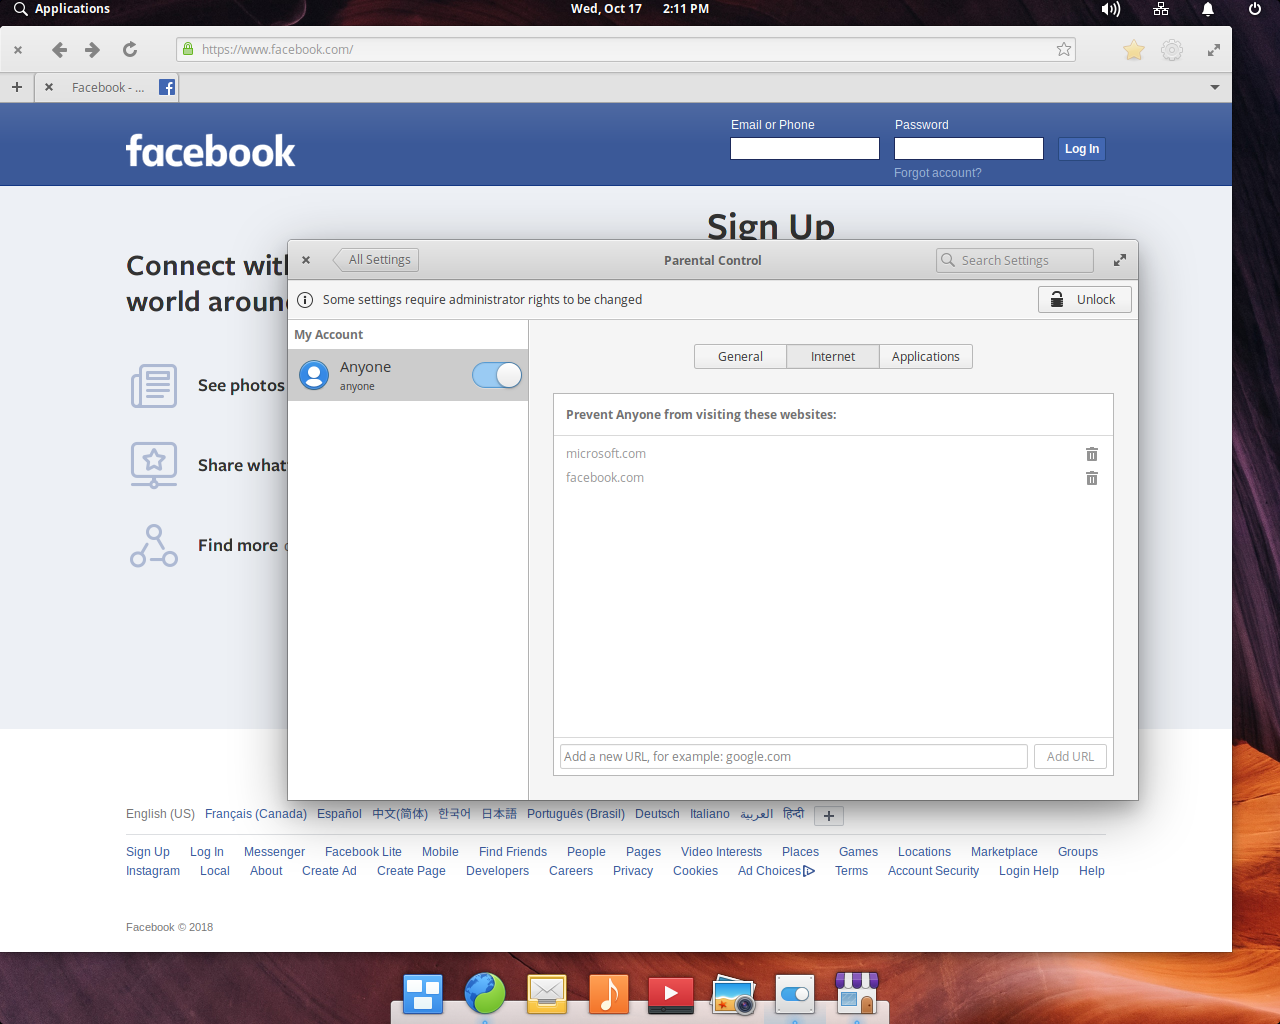
Task: Open Mail from the dock
Action: (x=547, y=994)
